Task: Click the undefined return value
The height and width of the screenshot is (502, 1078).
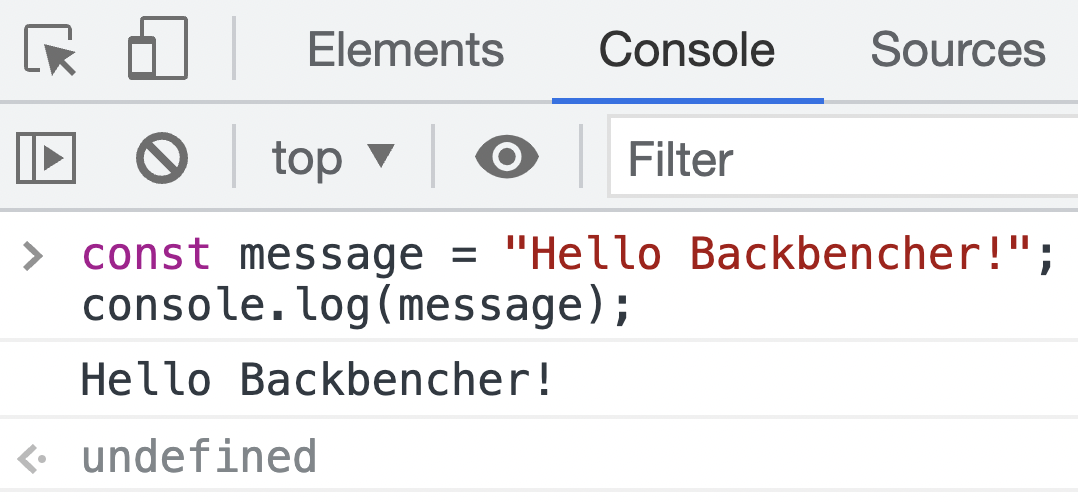Action: coord(199,457)
